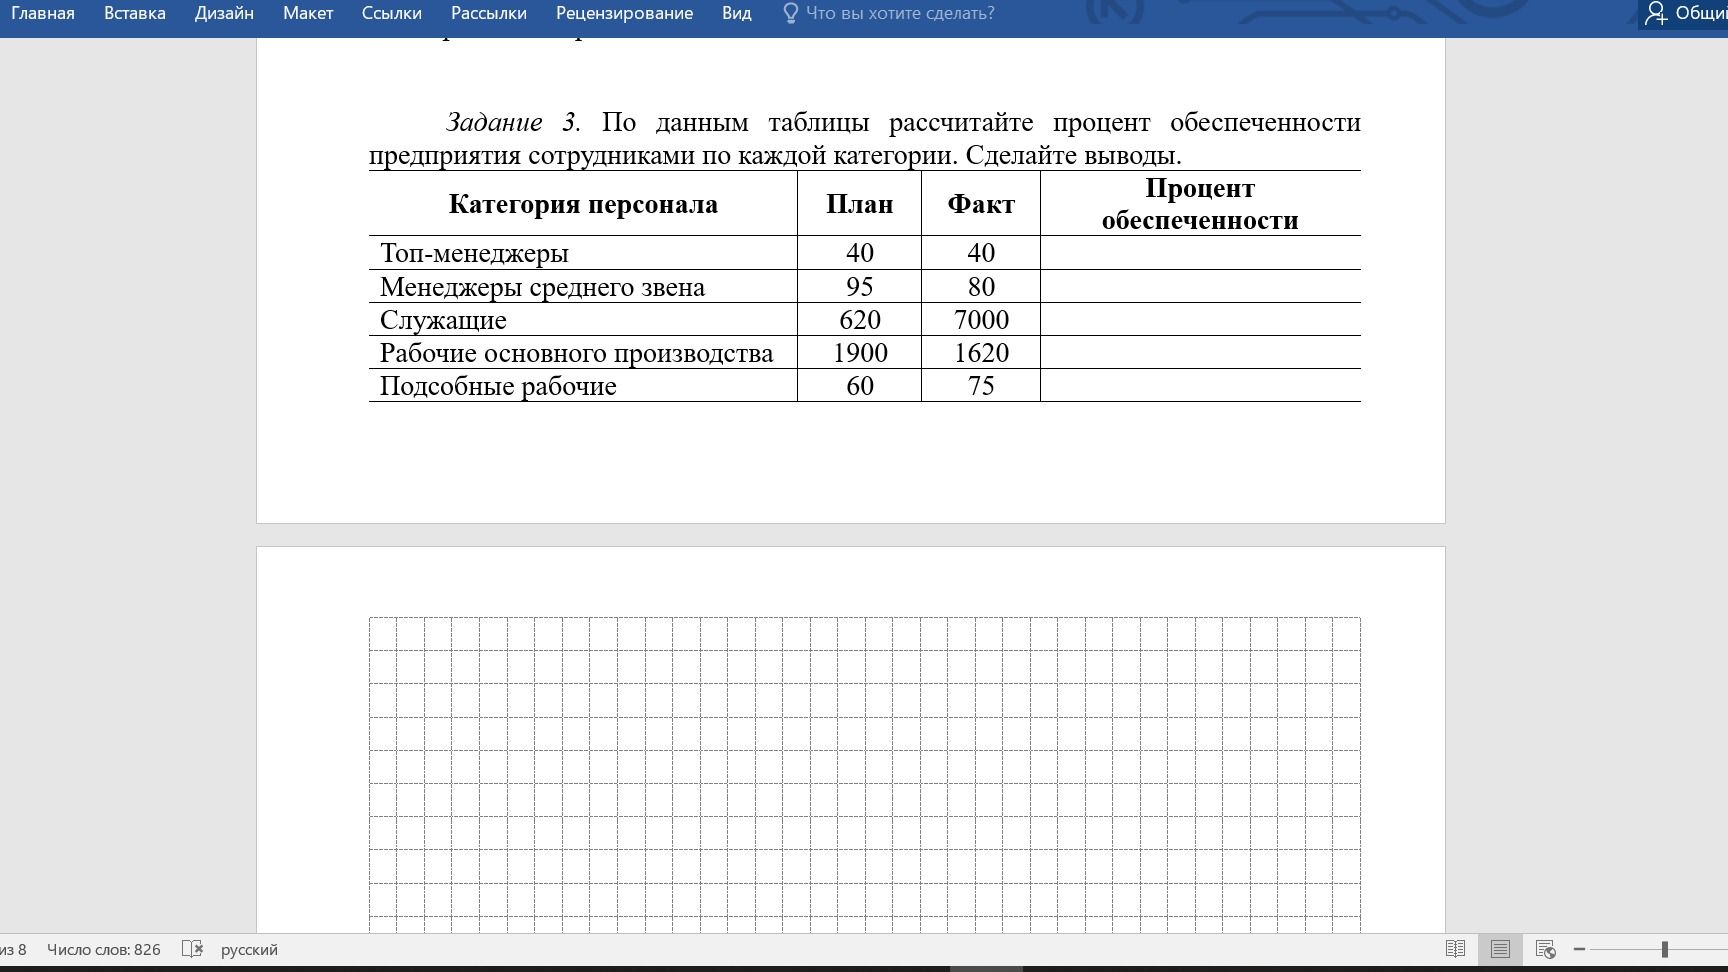Select the Макет tab
The height and width of the screenshot is (972, 1728).
click(308, 13)
